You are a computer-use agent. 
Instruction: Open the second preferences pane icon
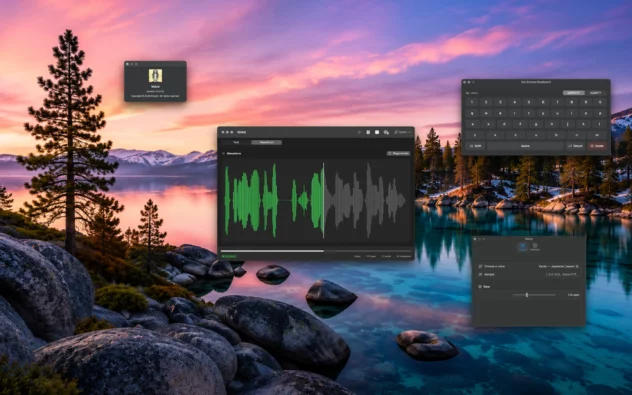point(535,247)
